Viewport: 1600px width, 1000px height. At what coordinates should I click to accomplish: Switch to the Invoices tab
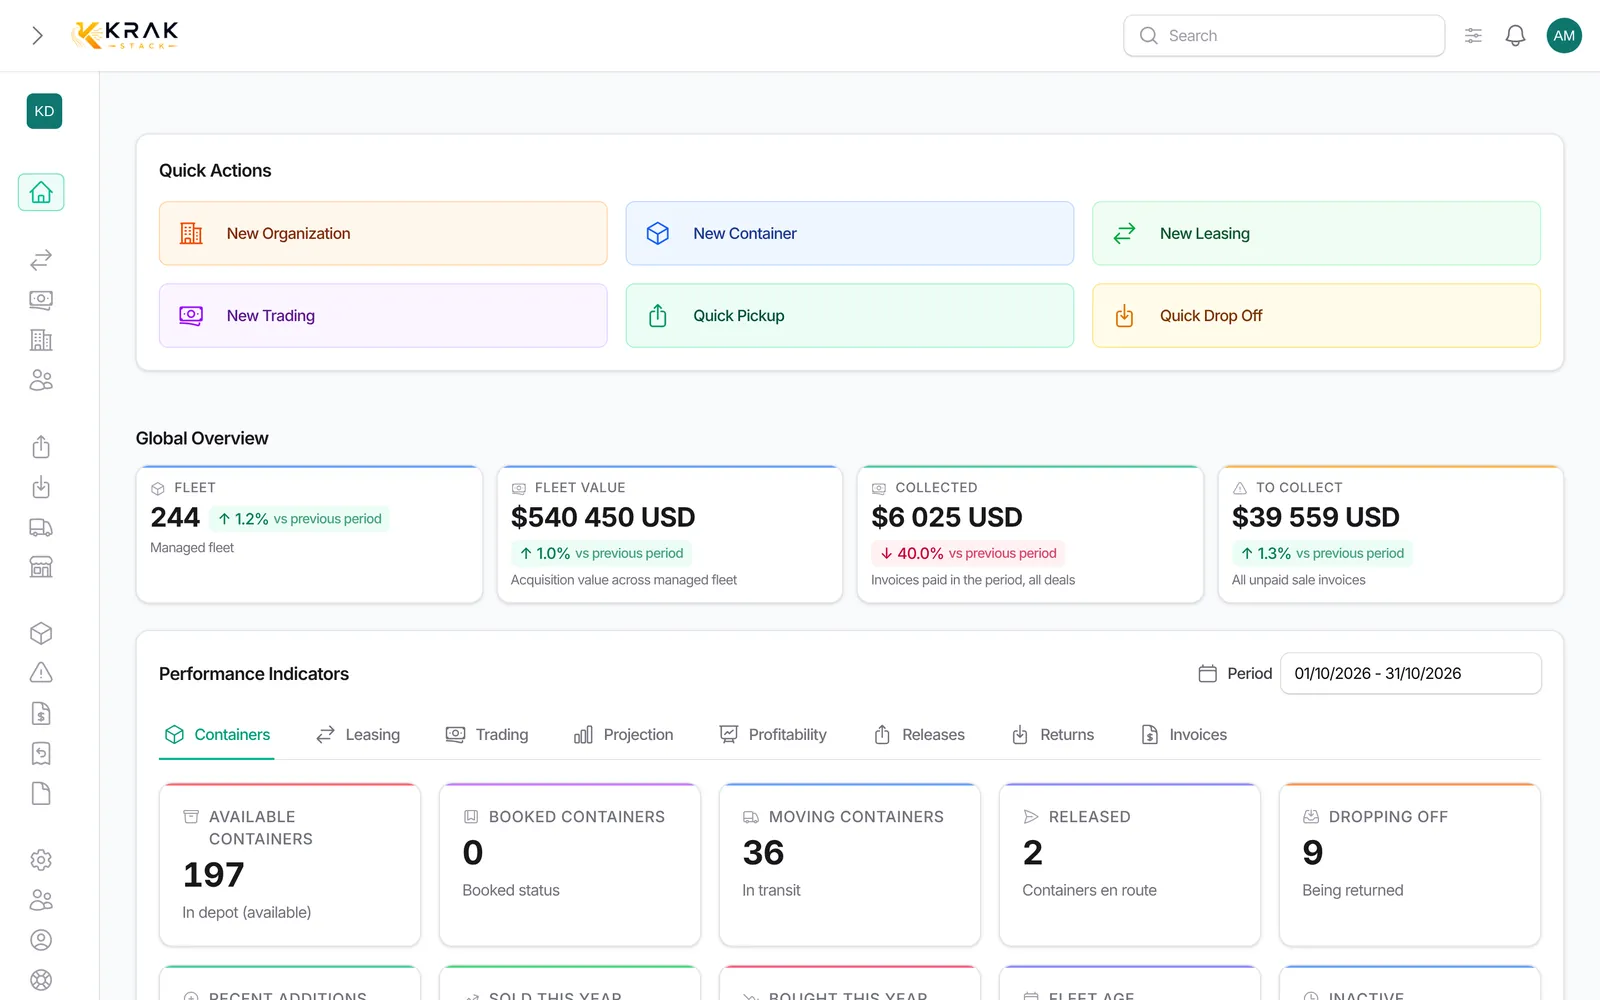pos(1184,735)
